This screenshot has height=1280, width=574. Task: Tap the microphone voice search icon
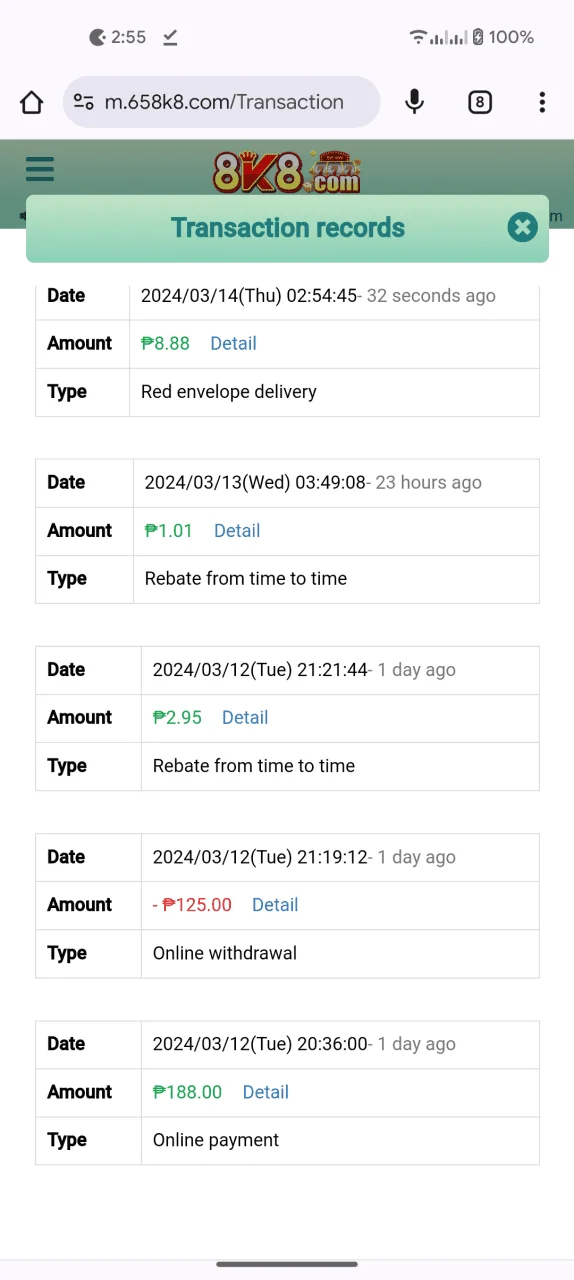(414, 102)
